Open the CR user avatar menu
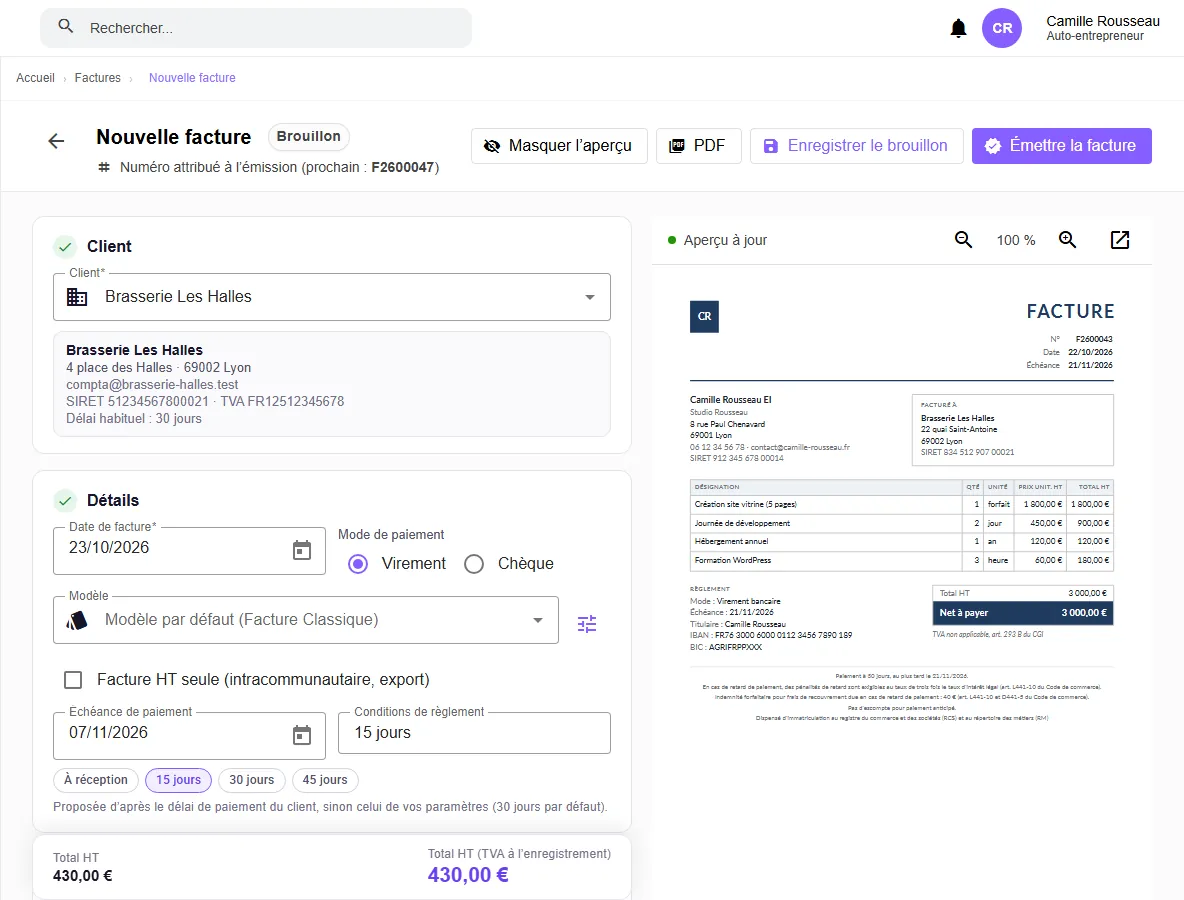 tap(1002, 28)
